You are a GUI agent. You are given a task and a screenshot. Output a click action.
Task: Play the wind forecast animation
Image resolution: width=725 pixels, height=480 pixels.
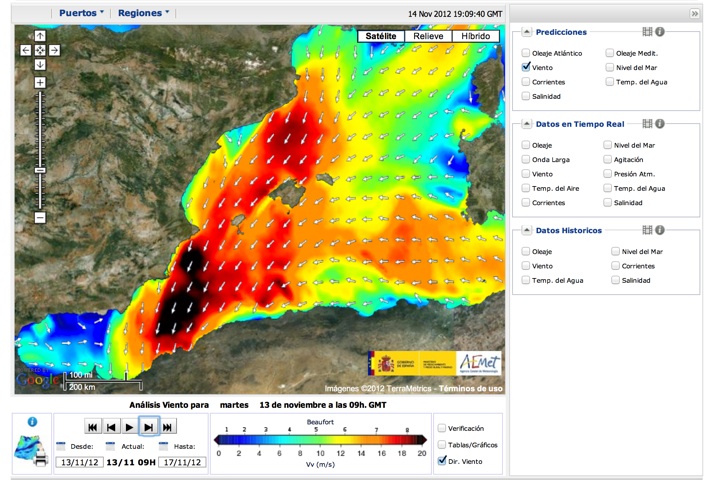click(x=130, y=427)
